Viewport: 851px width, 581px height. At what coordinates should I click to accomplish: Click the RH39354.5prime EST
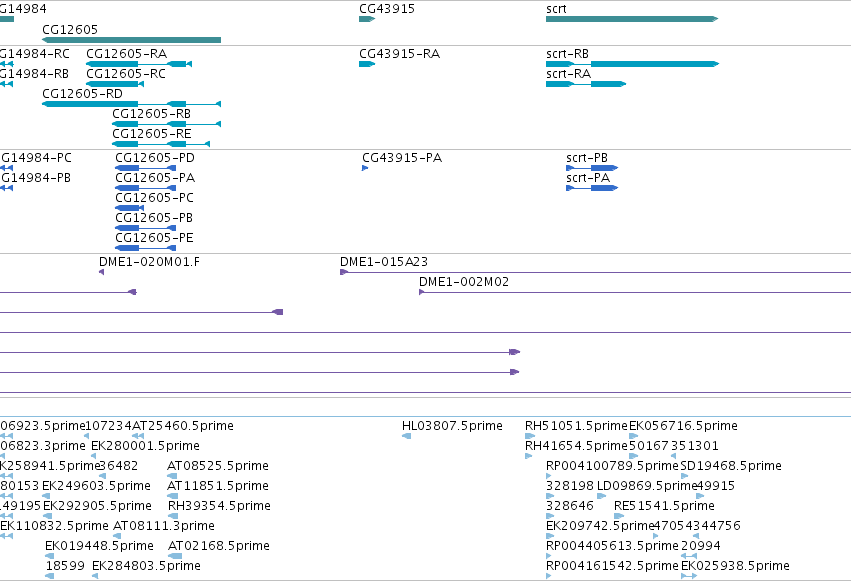click(x=173, y=516)
